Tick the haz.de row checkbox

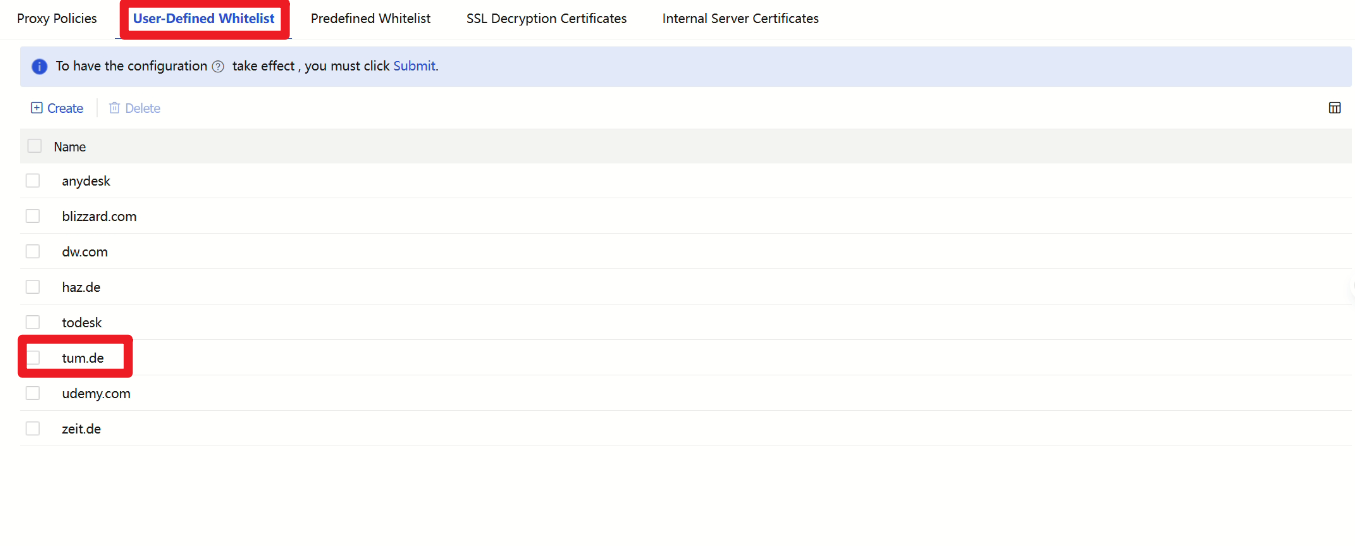point(33,287)
